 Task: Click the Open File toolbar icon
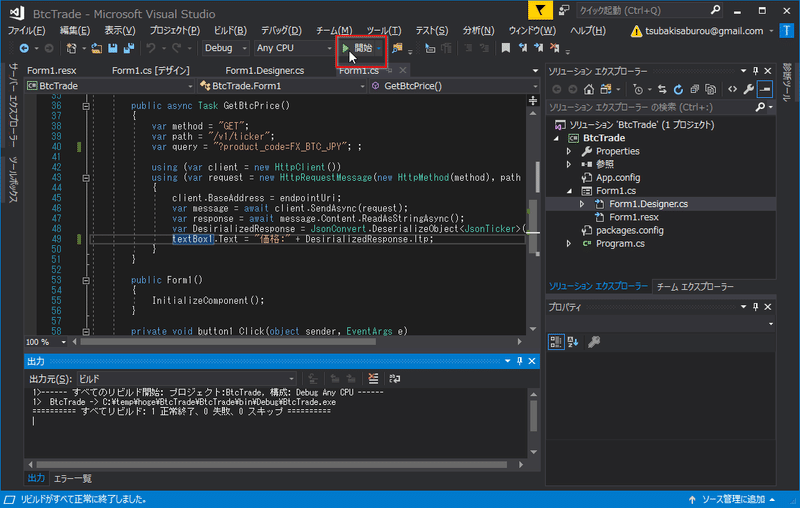click(x=96, y=48)
